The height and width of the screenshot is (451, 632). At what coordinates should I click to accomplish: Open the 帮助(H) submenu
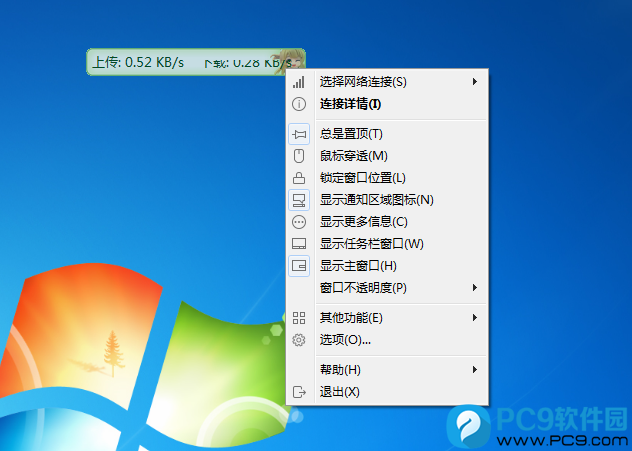[x=387, y=370]
